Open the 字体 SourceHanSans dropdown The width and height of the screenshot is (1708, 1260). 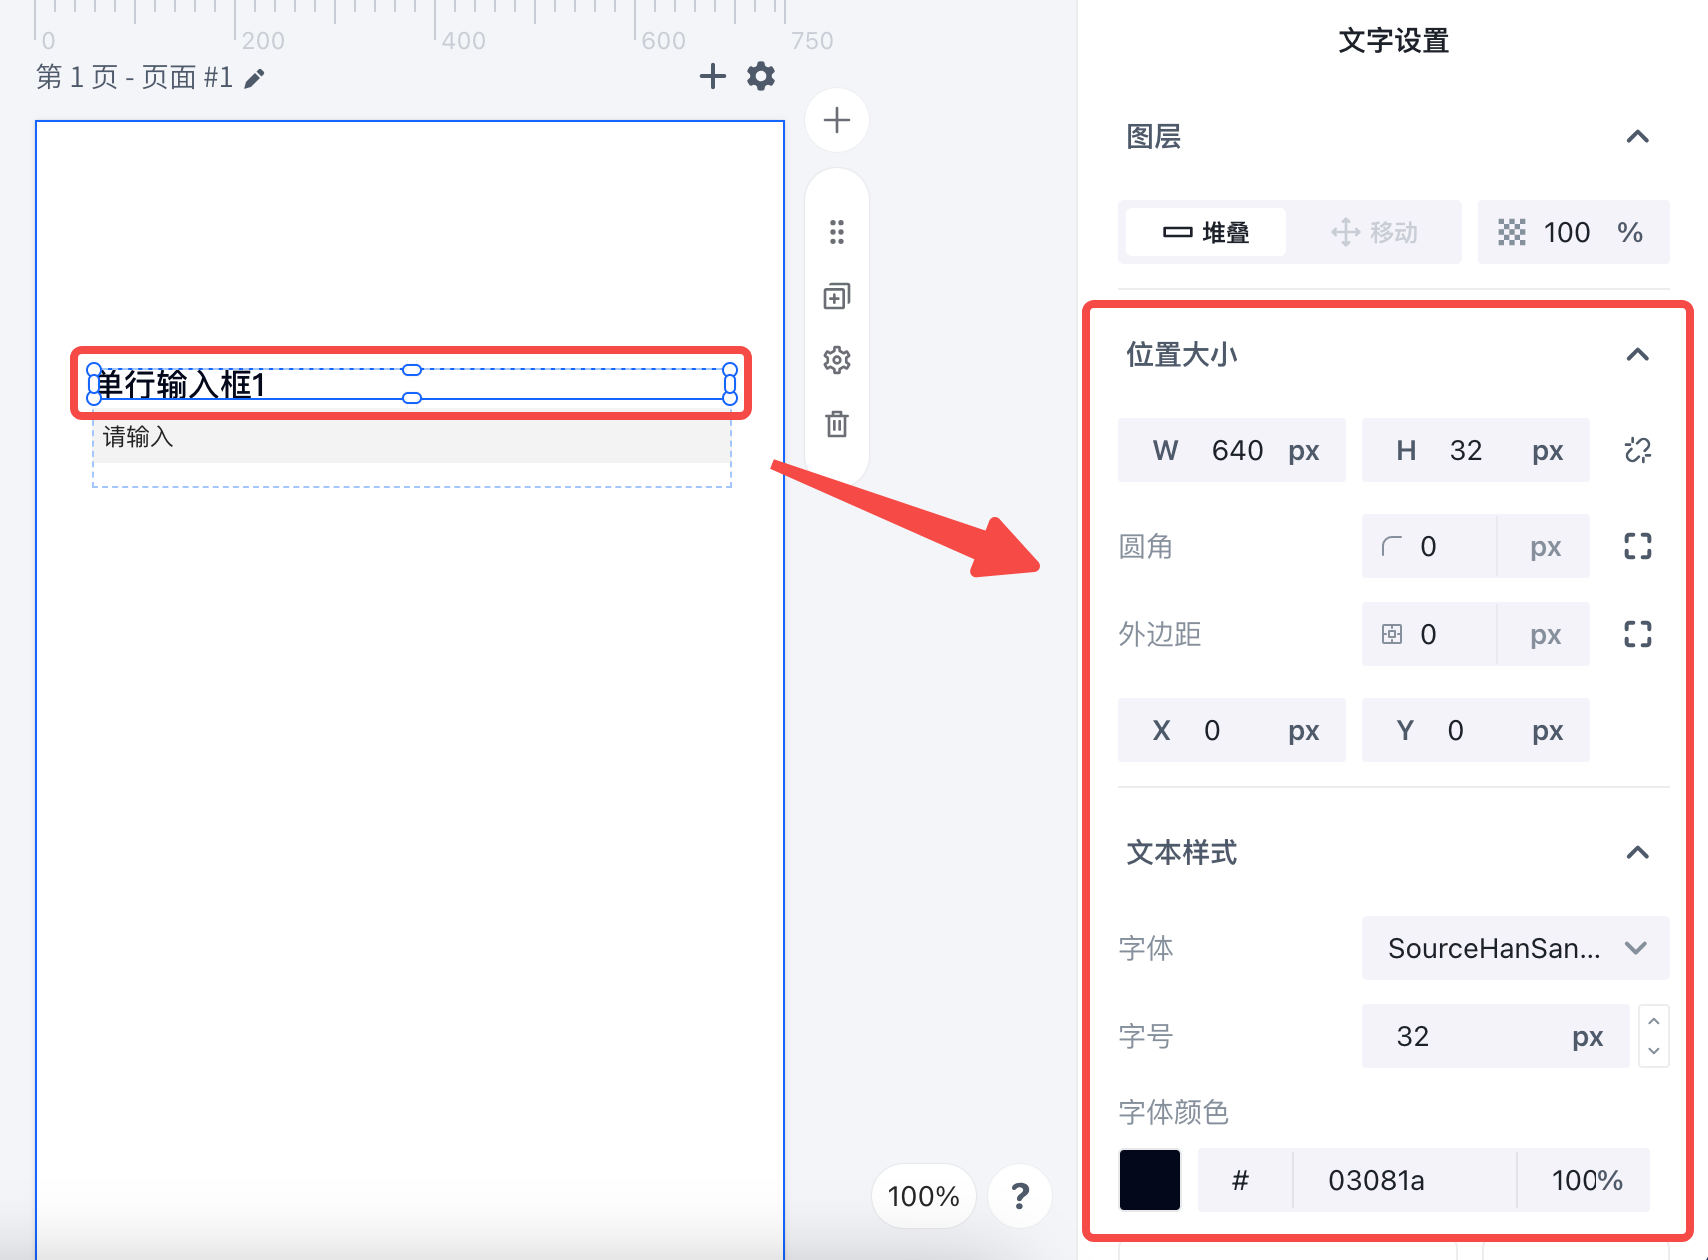(x=1516, y=948)
